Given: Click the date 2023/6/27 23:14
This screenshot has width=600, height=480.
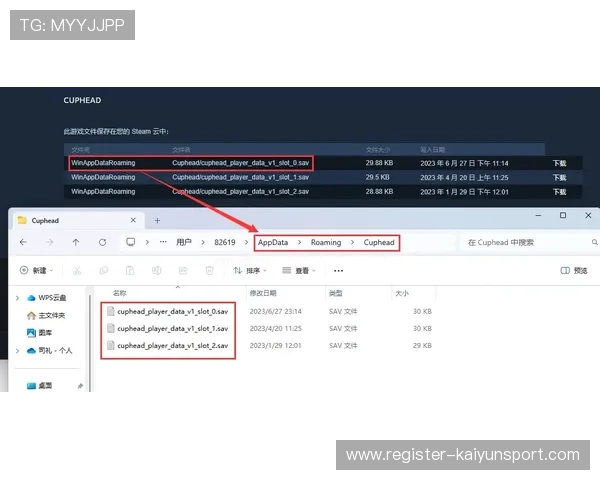Looking at the screenshot, I should coord(276,312).
